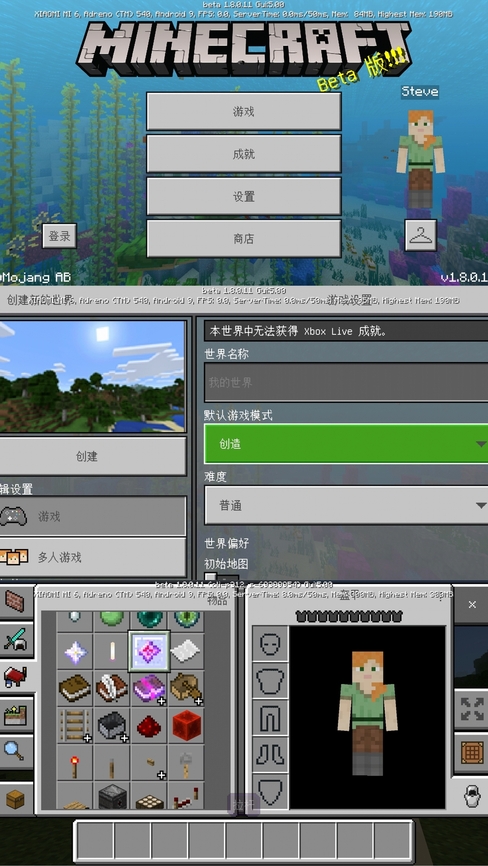Click the 默认游戏模式 label
The height and width of the screenshot is (866, 488).
[238, 415]
